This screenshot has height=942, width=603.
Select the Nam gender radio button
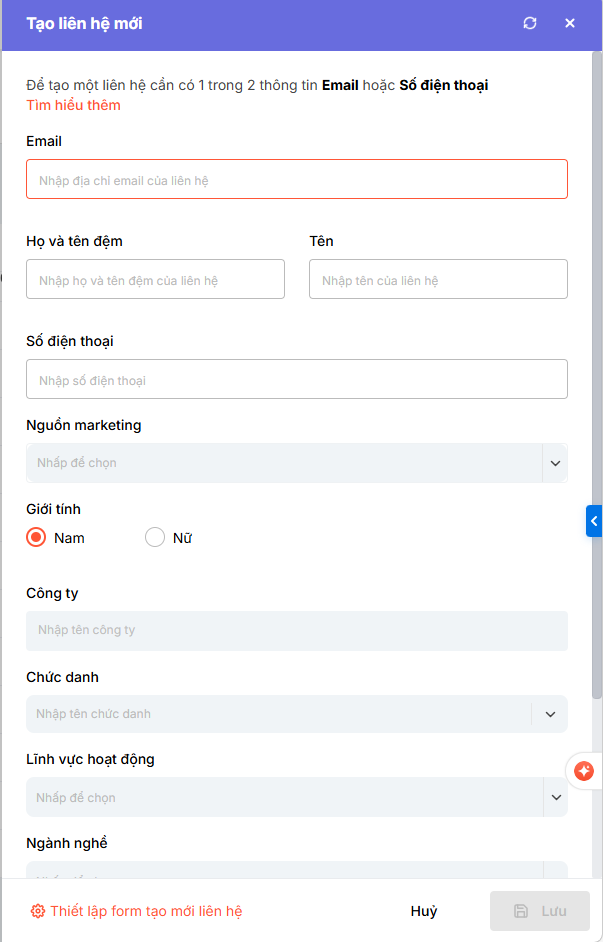(x=37, y=538)
